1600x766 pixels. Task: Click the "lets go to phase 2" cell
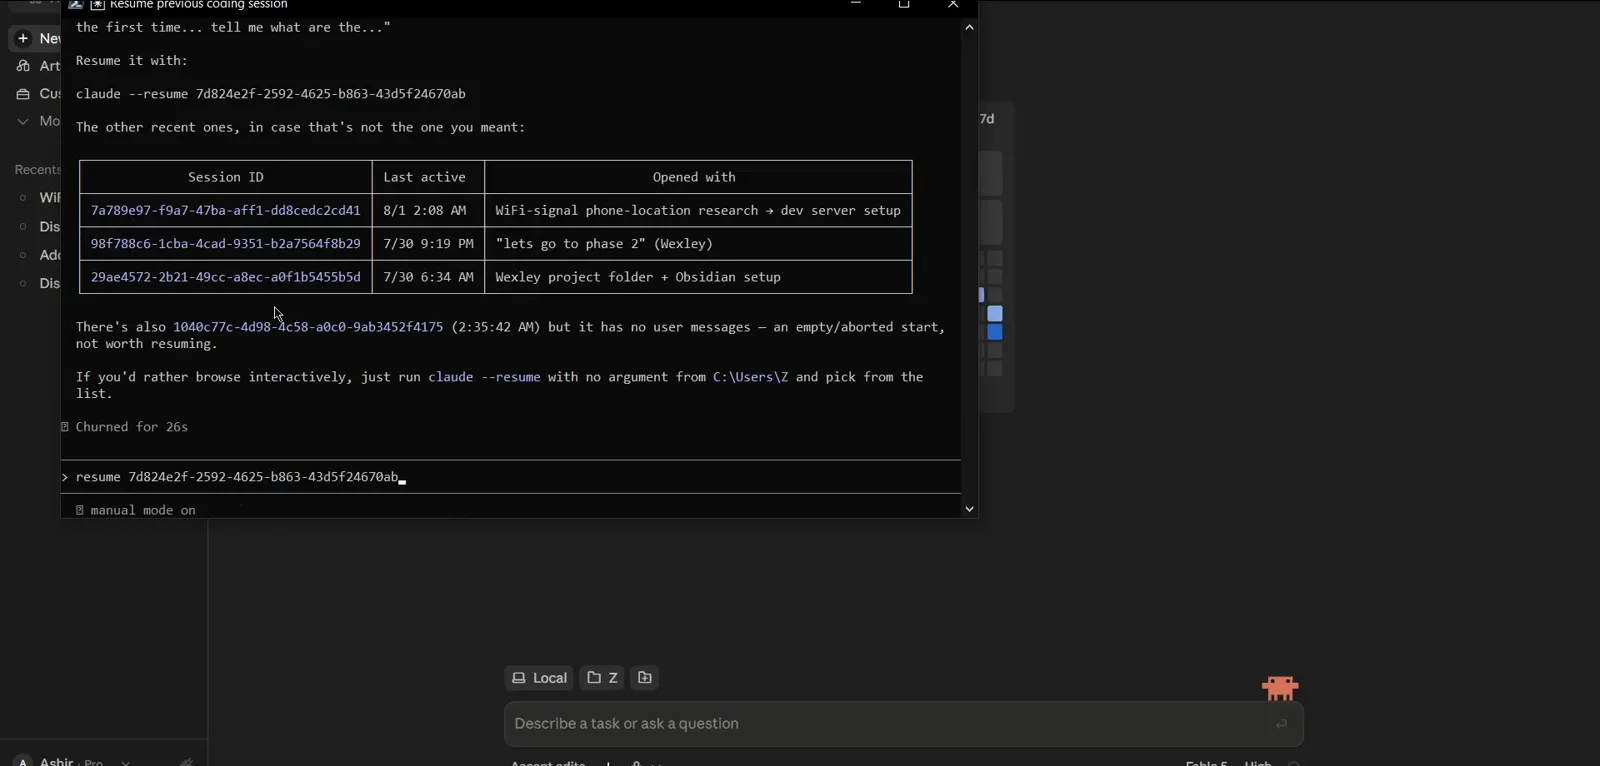pyautogui.click(x=698, y=243)
